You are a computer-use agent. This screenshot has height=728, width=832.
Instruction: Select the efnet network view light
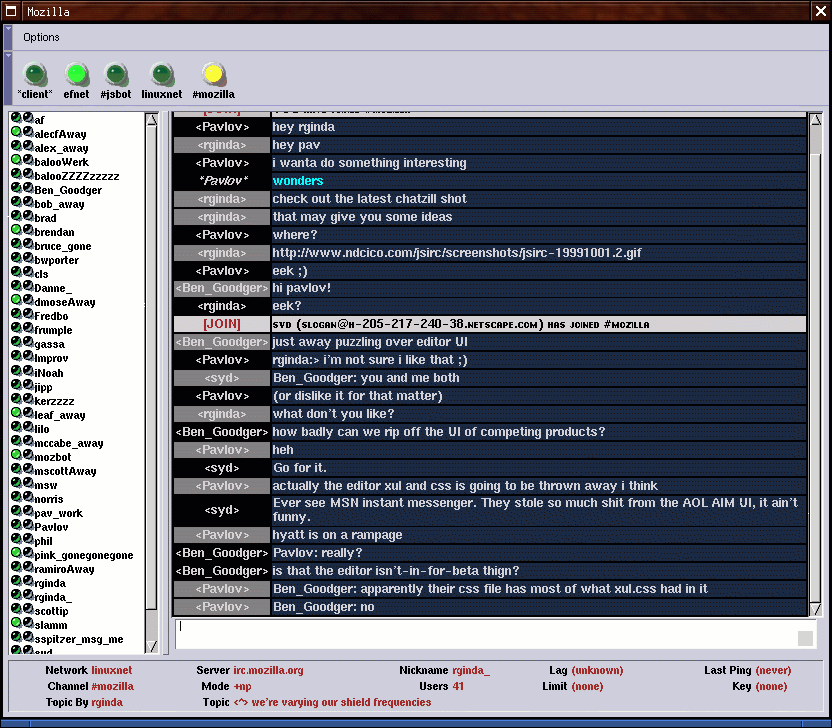click(x=76, y=74)
